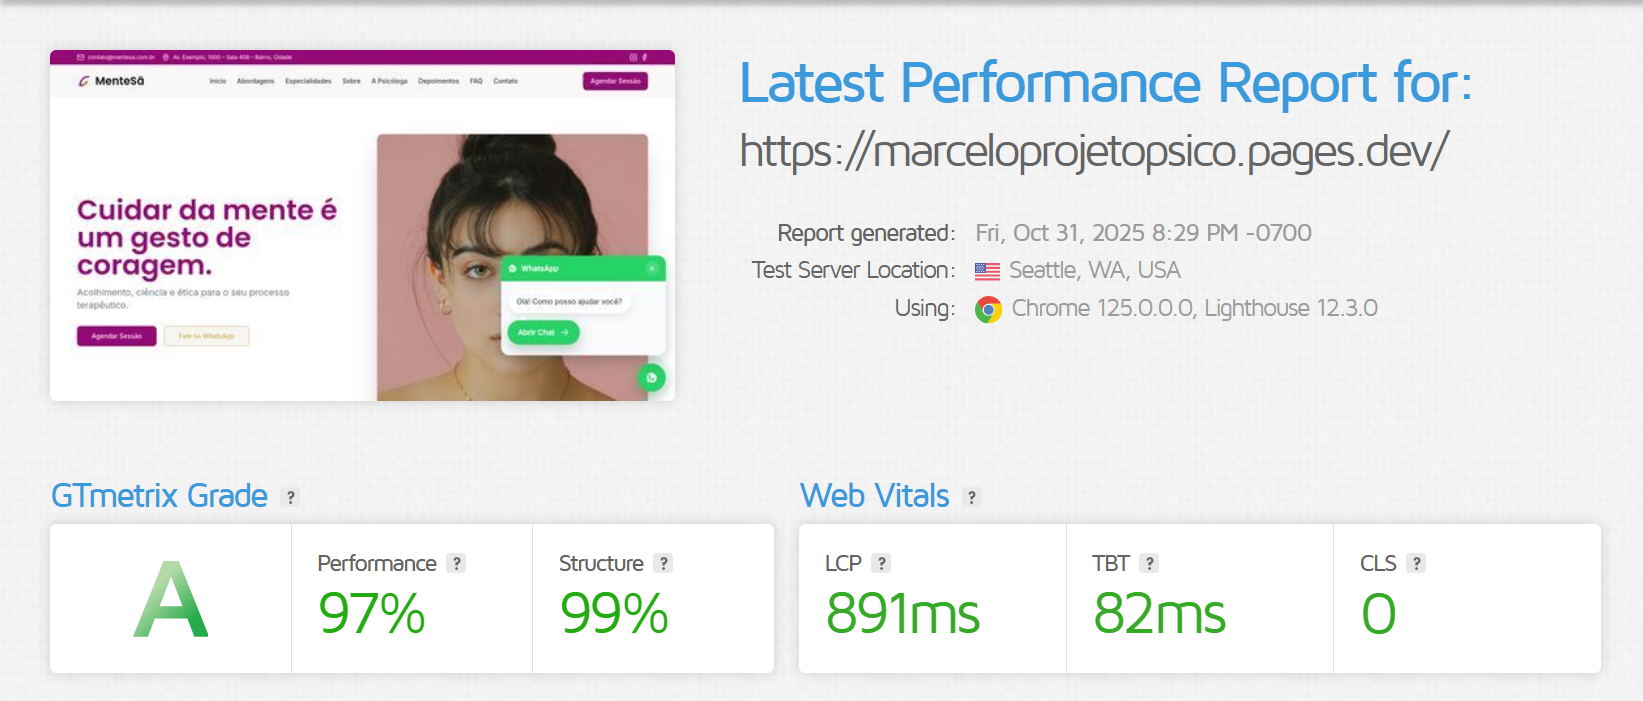Click the US flag icon next to Seattle
Screen dimensions: 1643x701
pos(986,269)
